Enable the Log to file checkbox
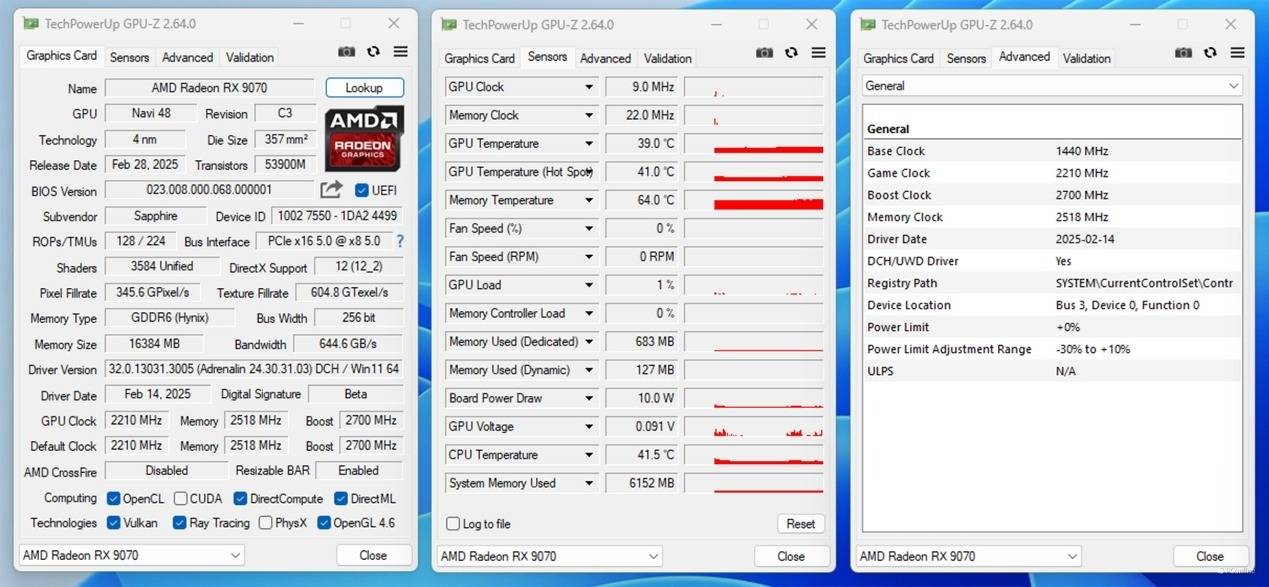This screenshot has height=587, width=1269. pyautogui.click(x=453, y=524)
